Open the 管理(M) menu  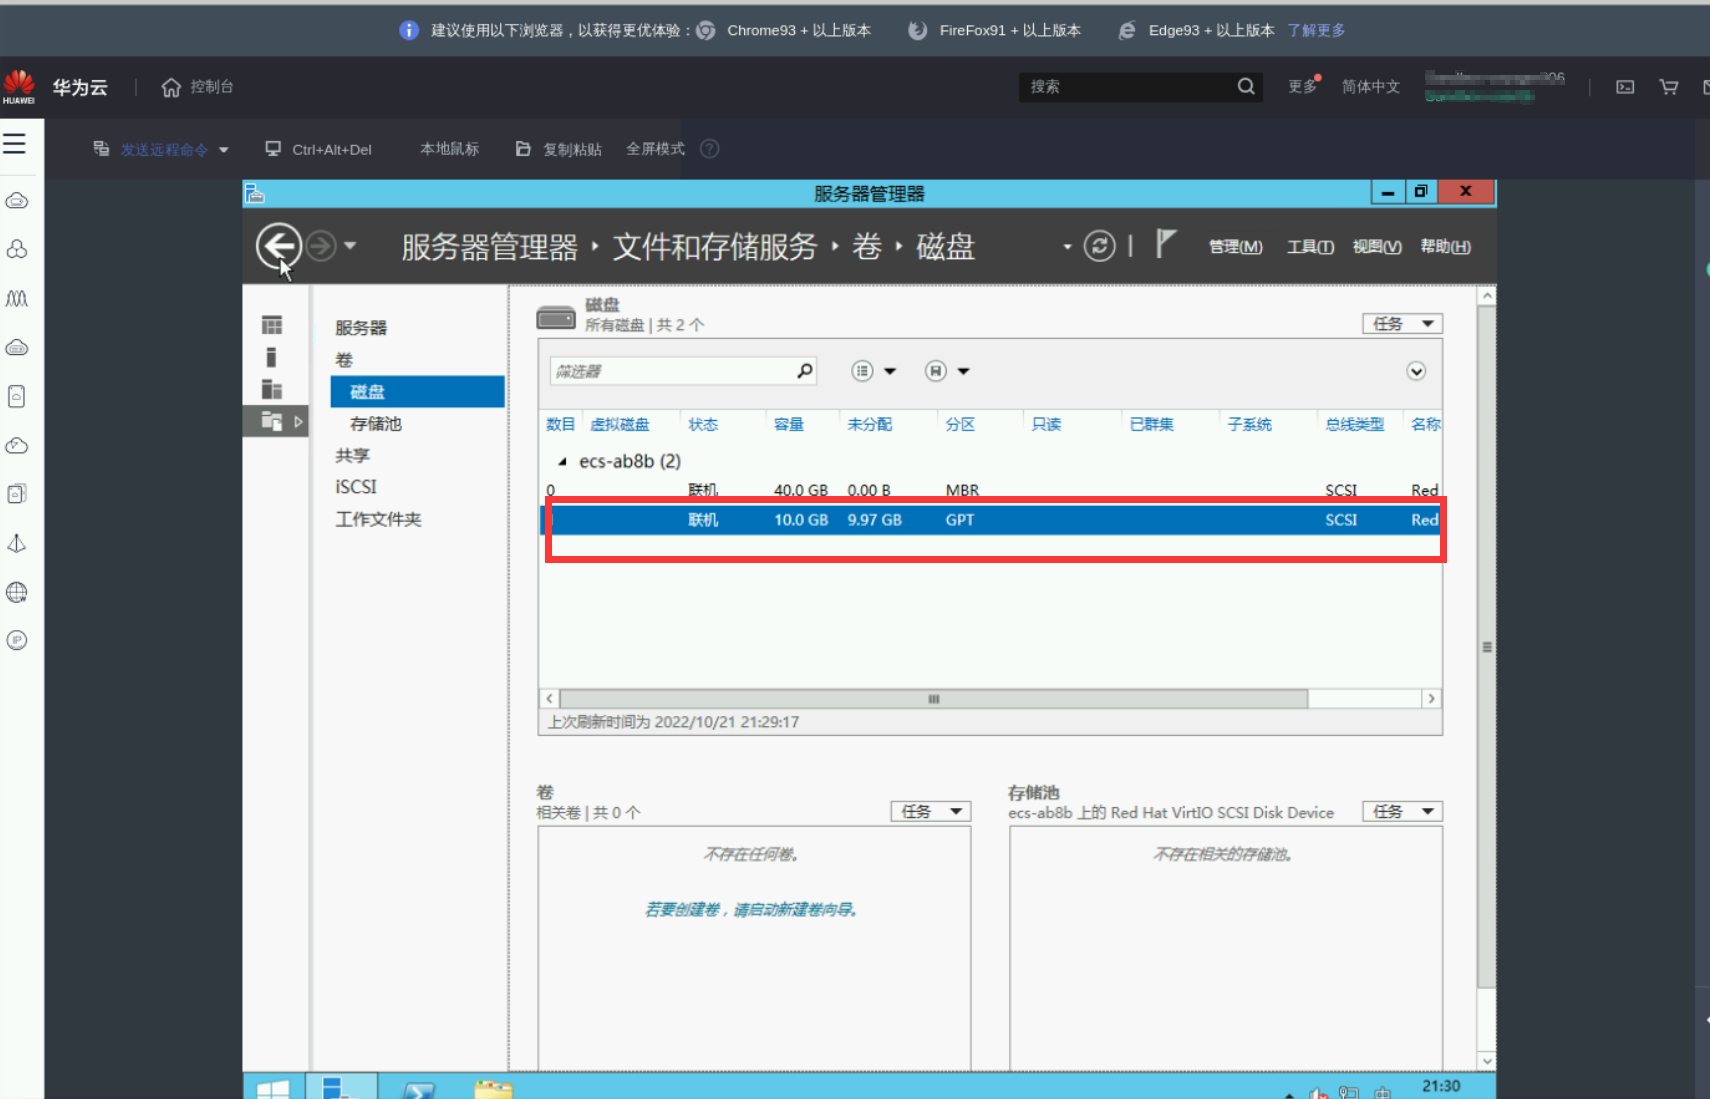click(x=1235, y=247)
